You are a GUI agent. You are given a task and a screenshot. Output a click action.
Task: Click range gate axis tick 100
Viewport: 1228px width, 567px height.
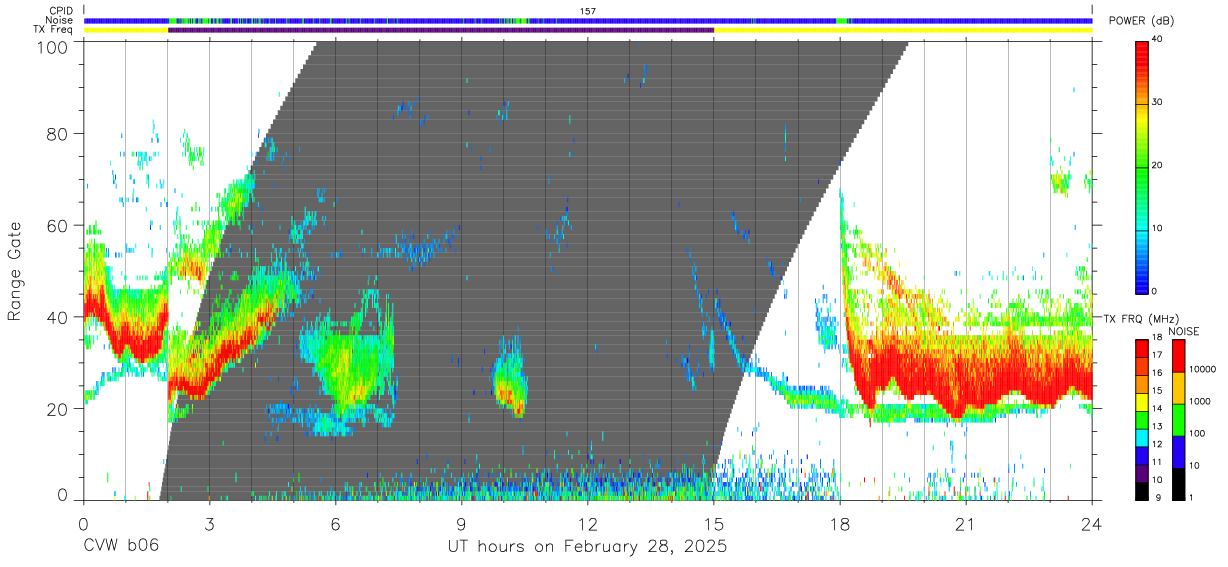(52, 47)
